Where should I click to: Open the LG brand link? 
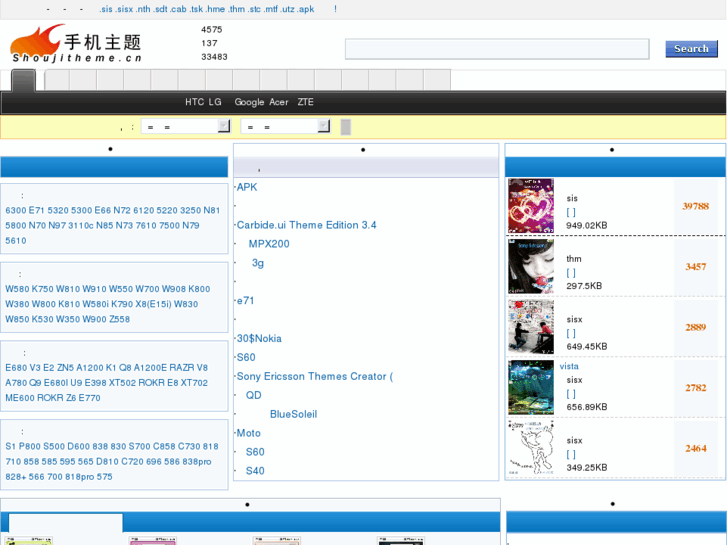pos(215,102)
